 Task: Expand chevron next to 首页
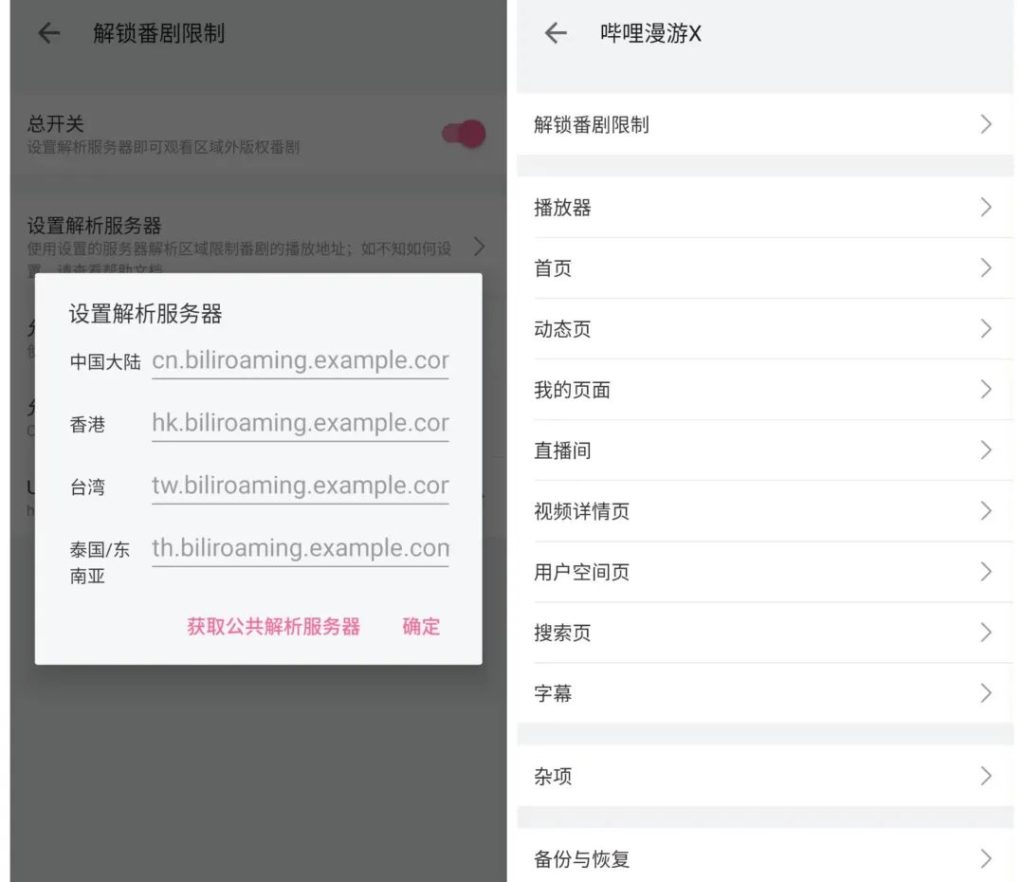click(x=986, y=268)
